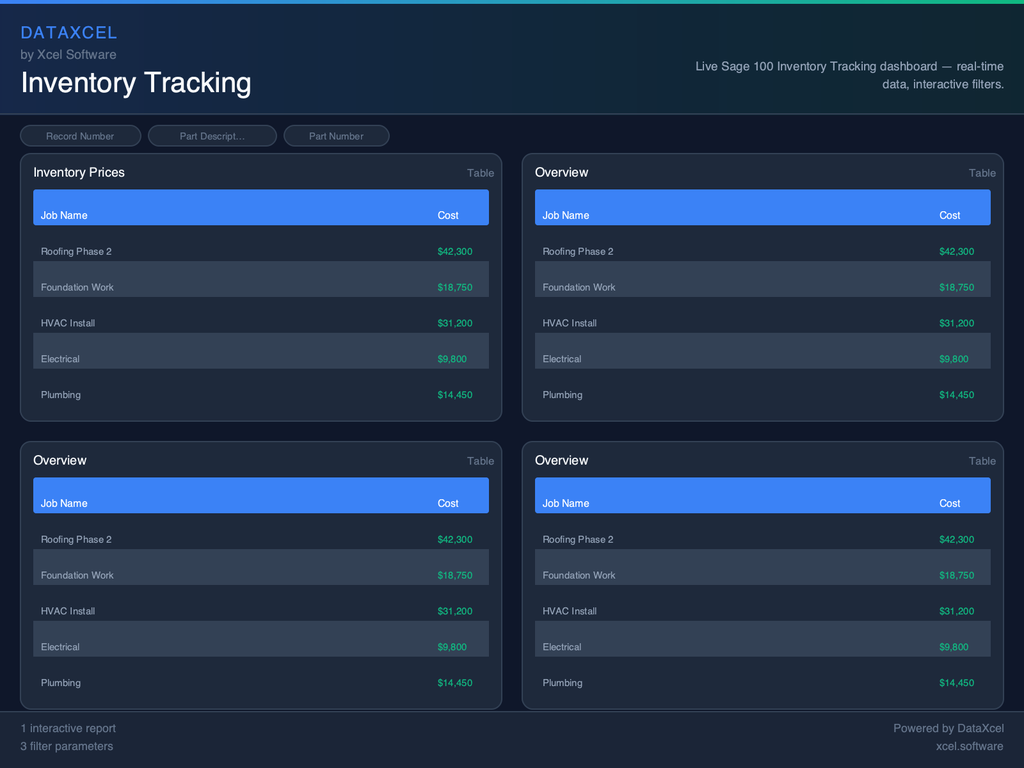Image resolution: width=1024 pixels, height=768 pixels.
Task: Click the 3 filter parameters label
Action: click(66, 746)
